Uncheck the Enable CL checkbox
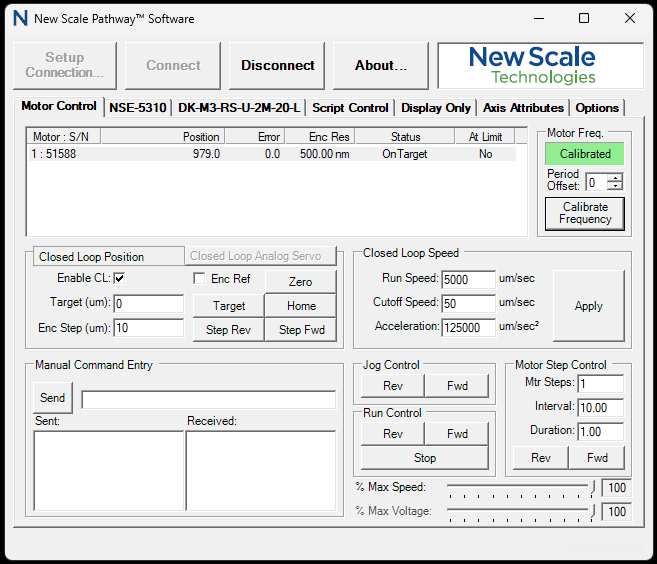 [119, 278]
